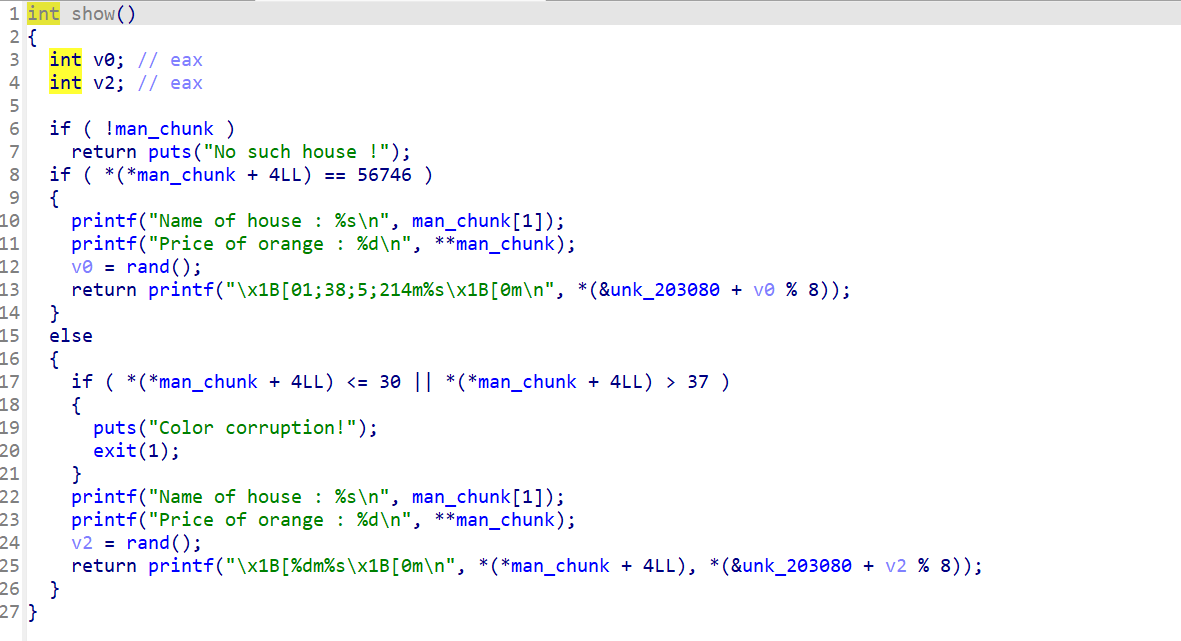Click the // eax comment on line 4
Image resolution: width=1181 pixels, height=641 pixels.
170,83
